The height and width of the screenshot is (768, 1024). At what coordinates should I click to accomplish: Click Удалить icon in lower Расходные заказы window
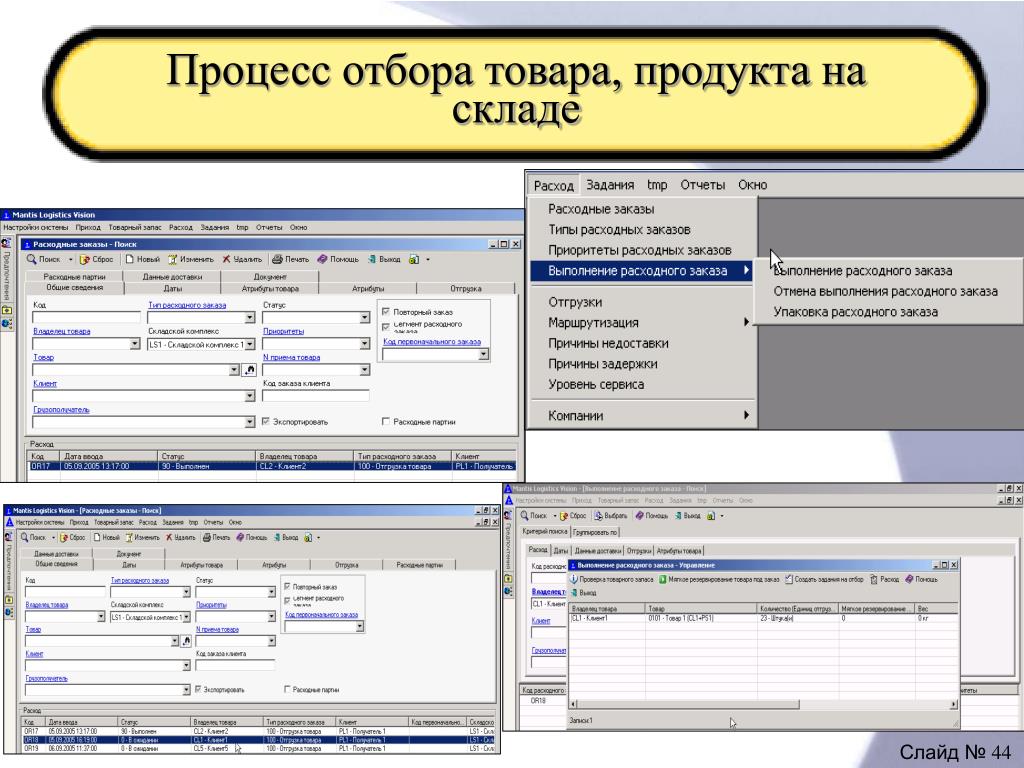tap(168, 537)
